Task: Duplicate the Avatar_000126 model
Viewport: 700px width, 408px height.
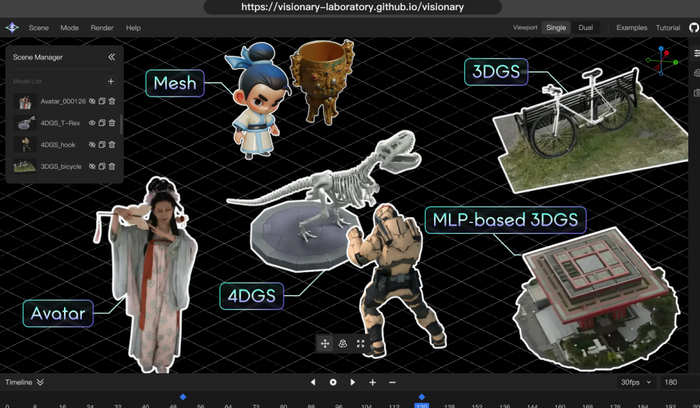Action: [101, 102]
